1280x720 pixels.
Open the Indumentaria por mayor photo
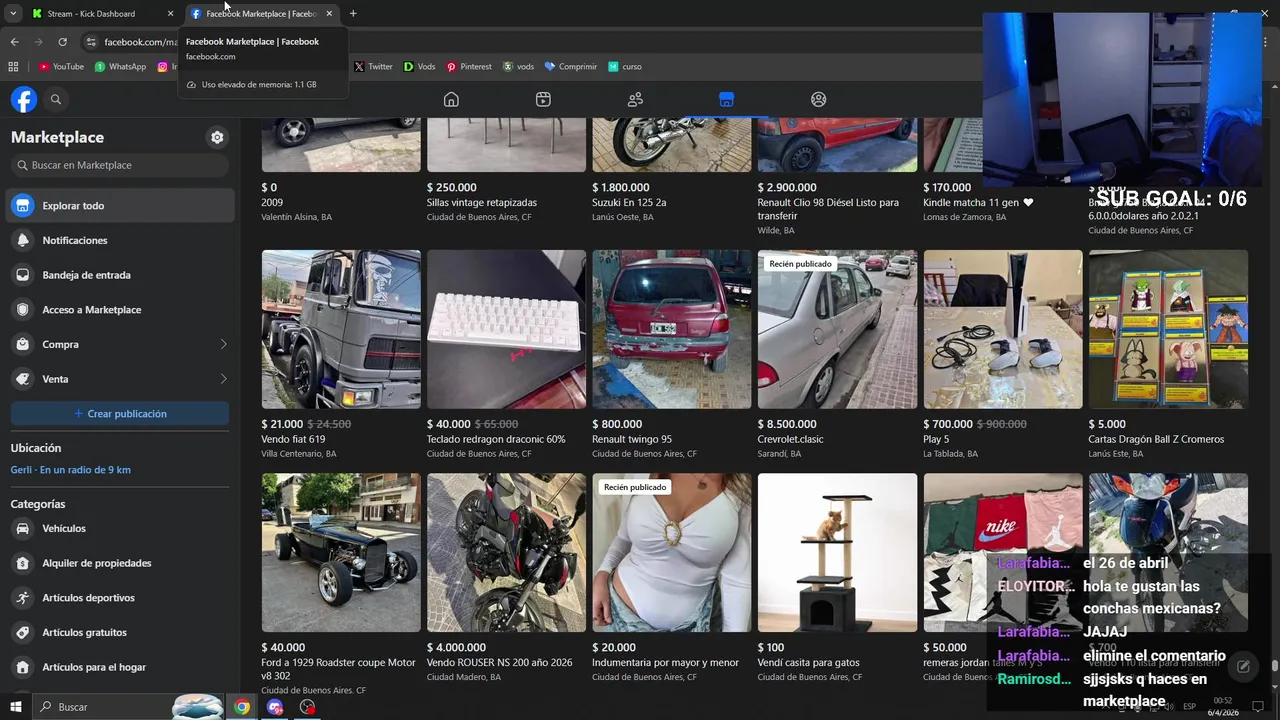point(672,553)
